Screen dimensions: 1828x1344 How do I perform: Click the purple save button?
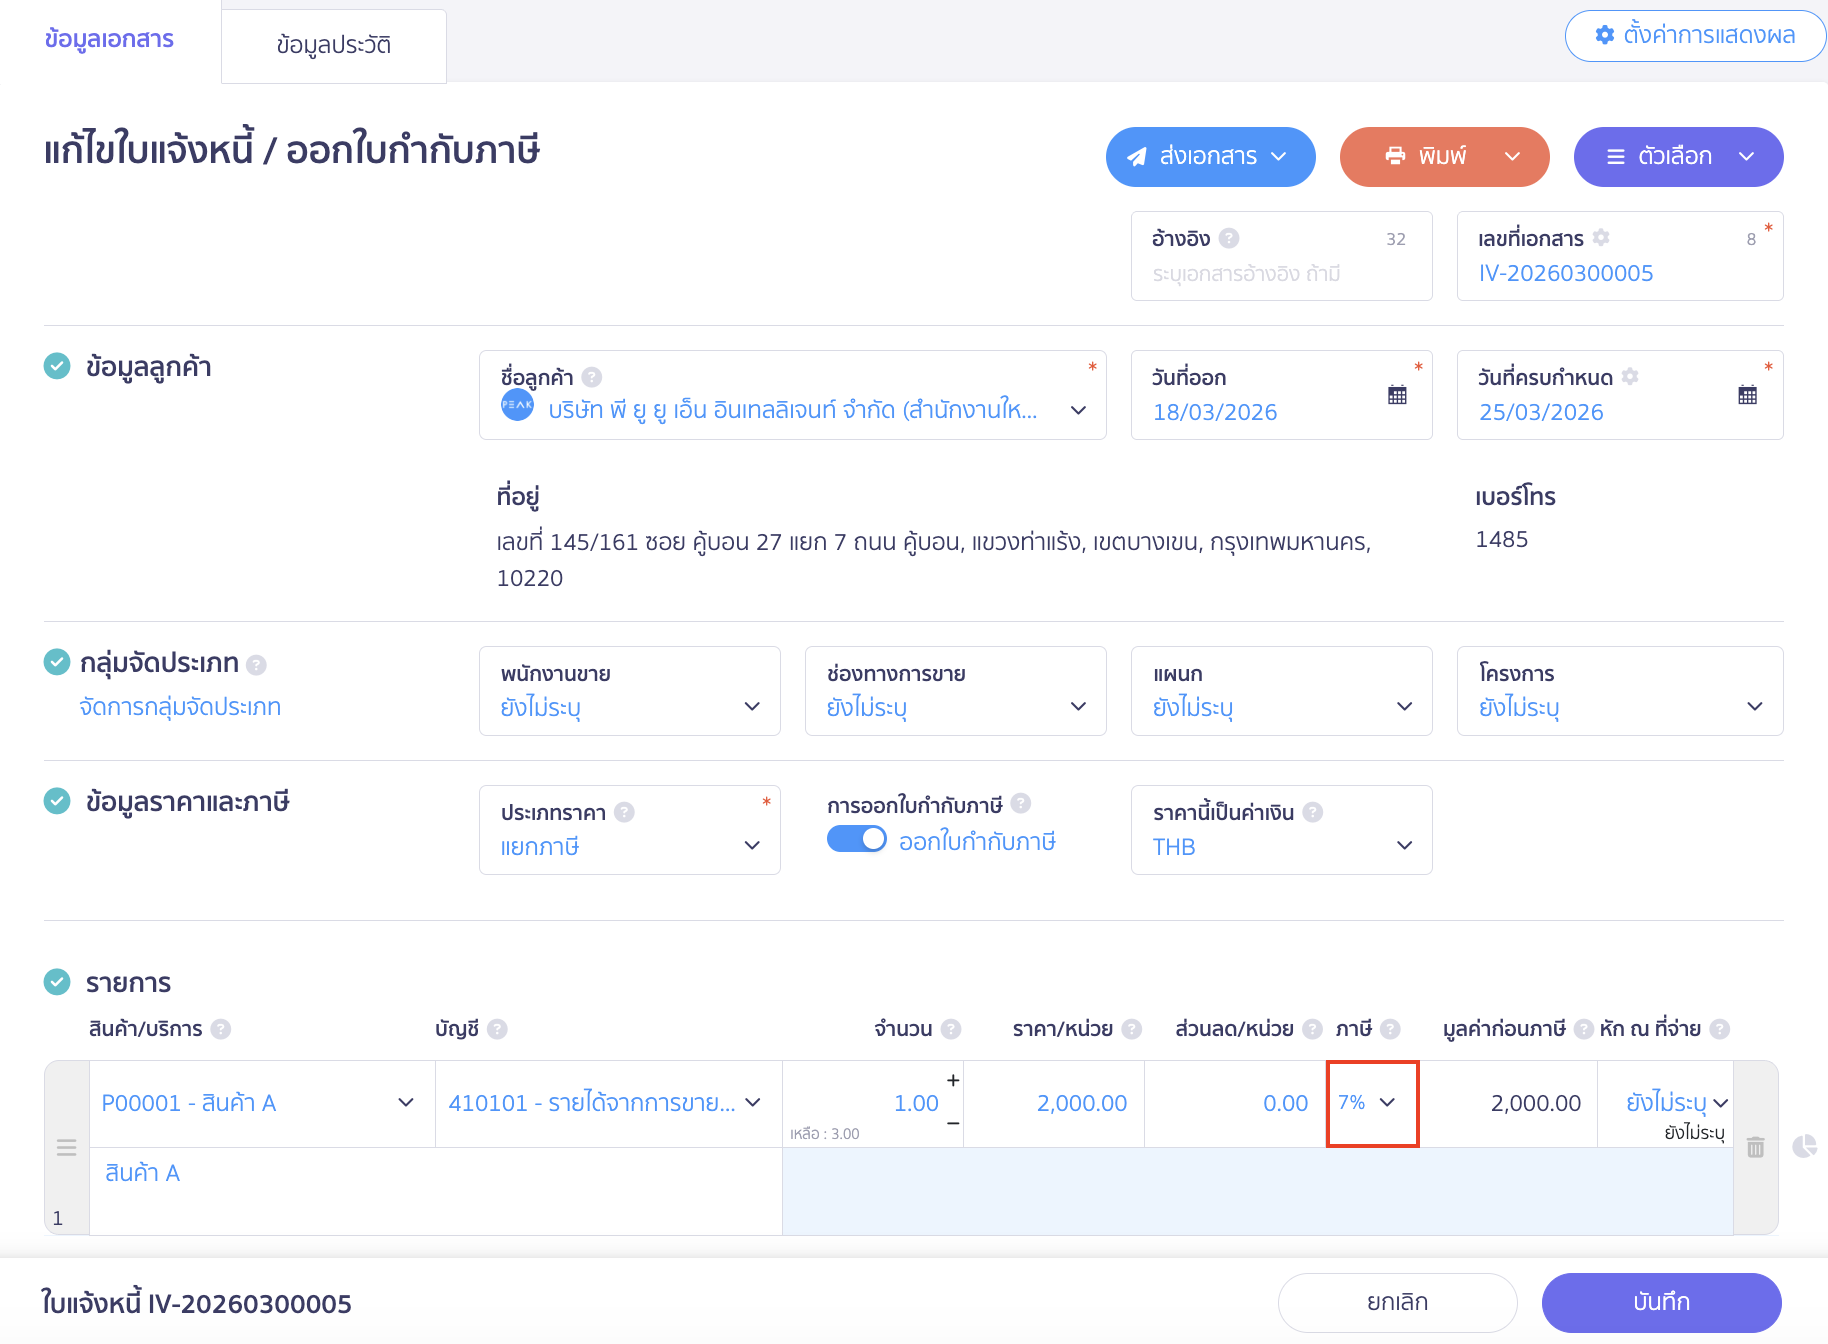(x=1661, y=1302)
